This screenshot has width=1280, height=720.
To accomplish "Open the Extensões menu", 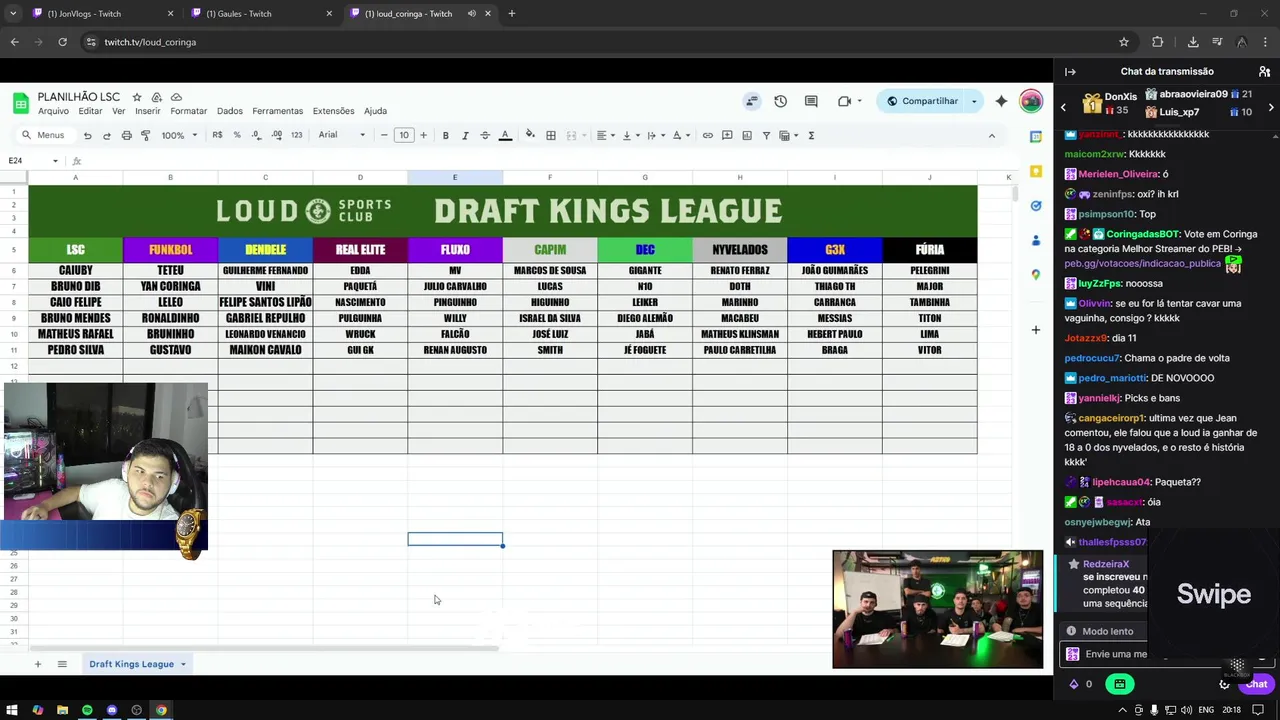I will pyautogui.click(x=333, y=111).
